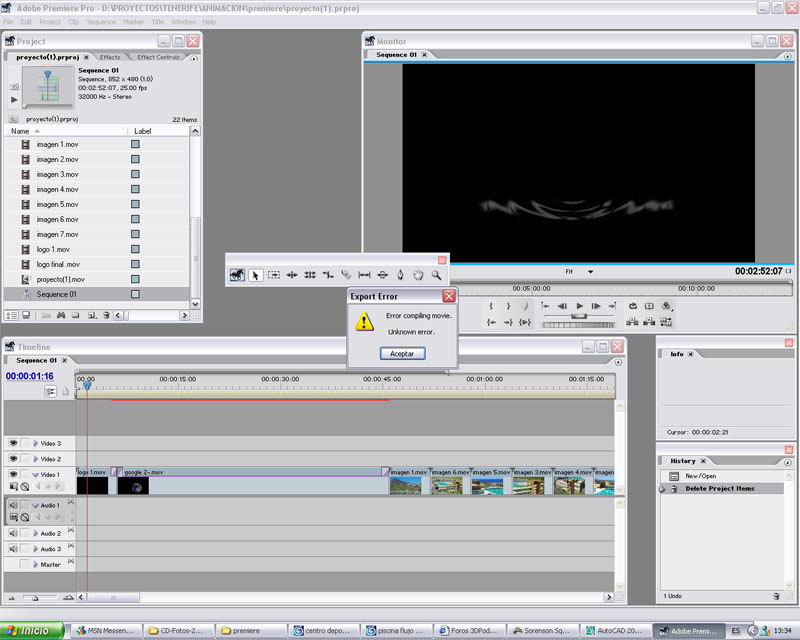
Task: Open the Window menu
Action: pyautogui.click(x=183, y=22)
